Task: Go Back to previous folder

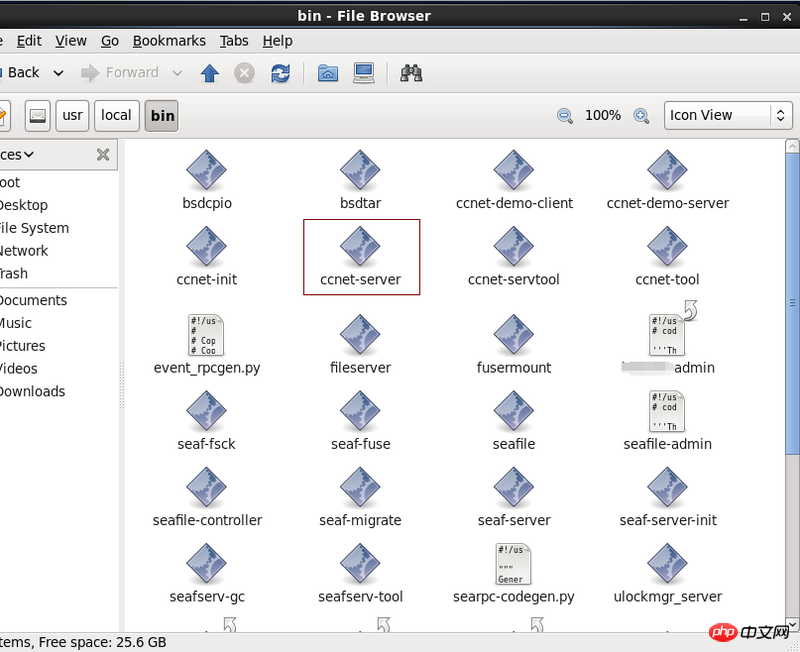Action: (20, 72)
